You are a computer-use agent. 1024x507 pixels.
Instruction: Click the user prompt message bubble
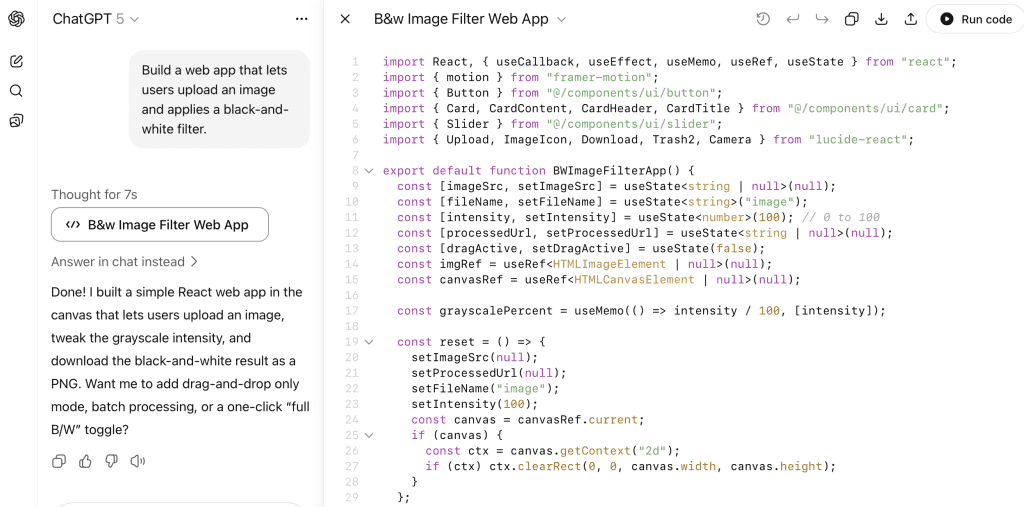[x=219, y=99]
